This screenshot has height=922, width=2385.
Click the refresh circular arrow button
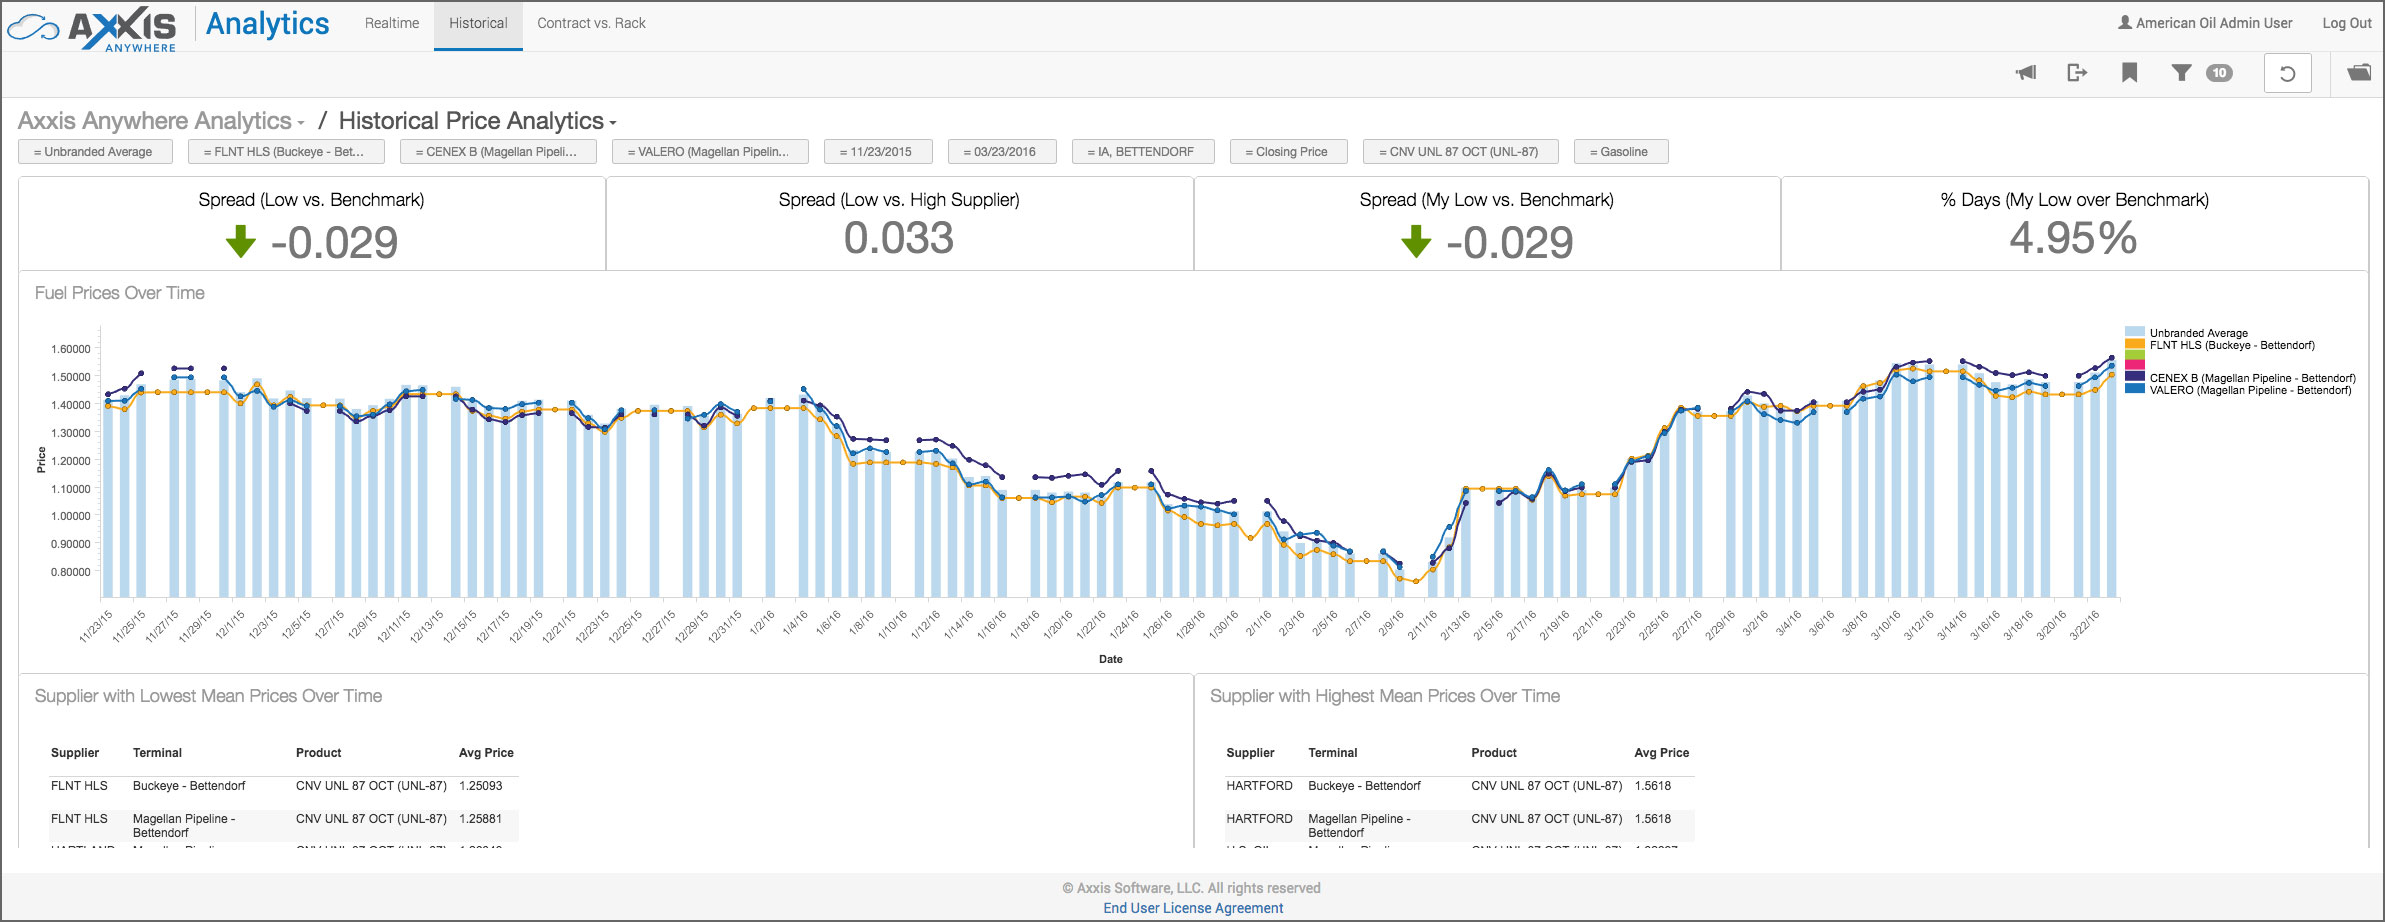pos(2287,73)
